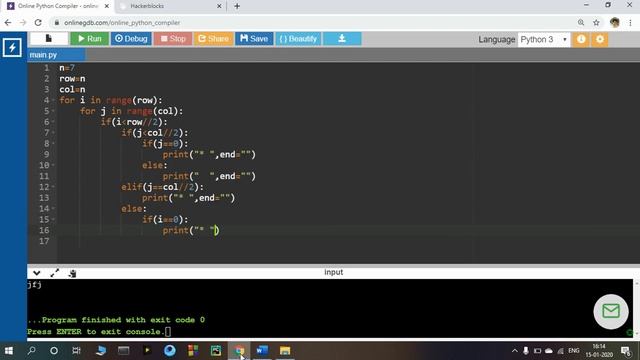
Task: Click the Chrome taskbar icon
Action: pyautogui.click(x=239, y=351)
